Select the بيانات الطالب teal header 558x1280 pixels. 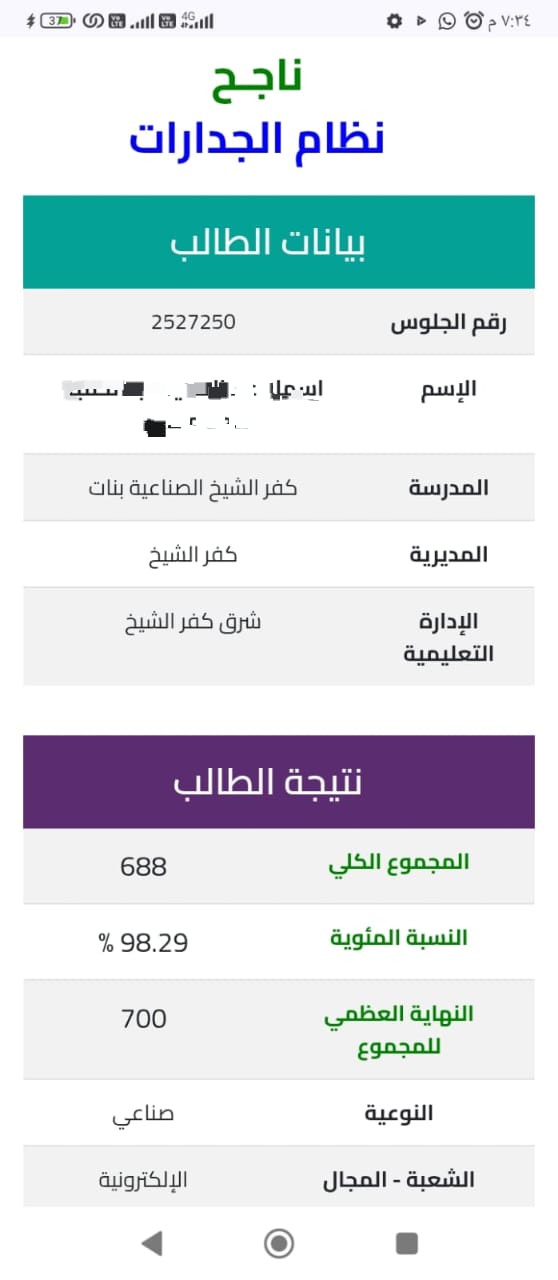tap(279, 242)
